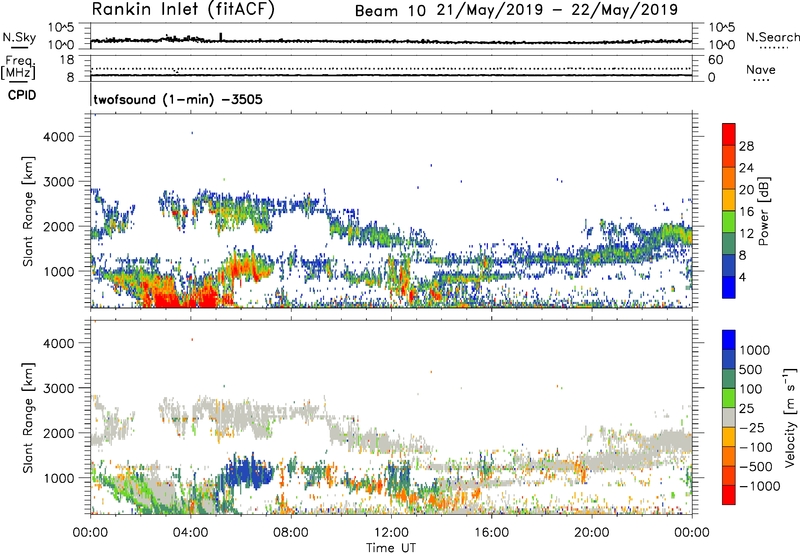Click the '12' tick on Power color bar

tap(746, 233)
